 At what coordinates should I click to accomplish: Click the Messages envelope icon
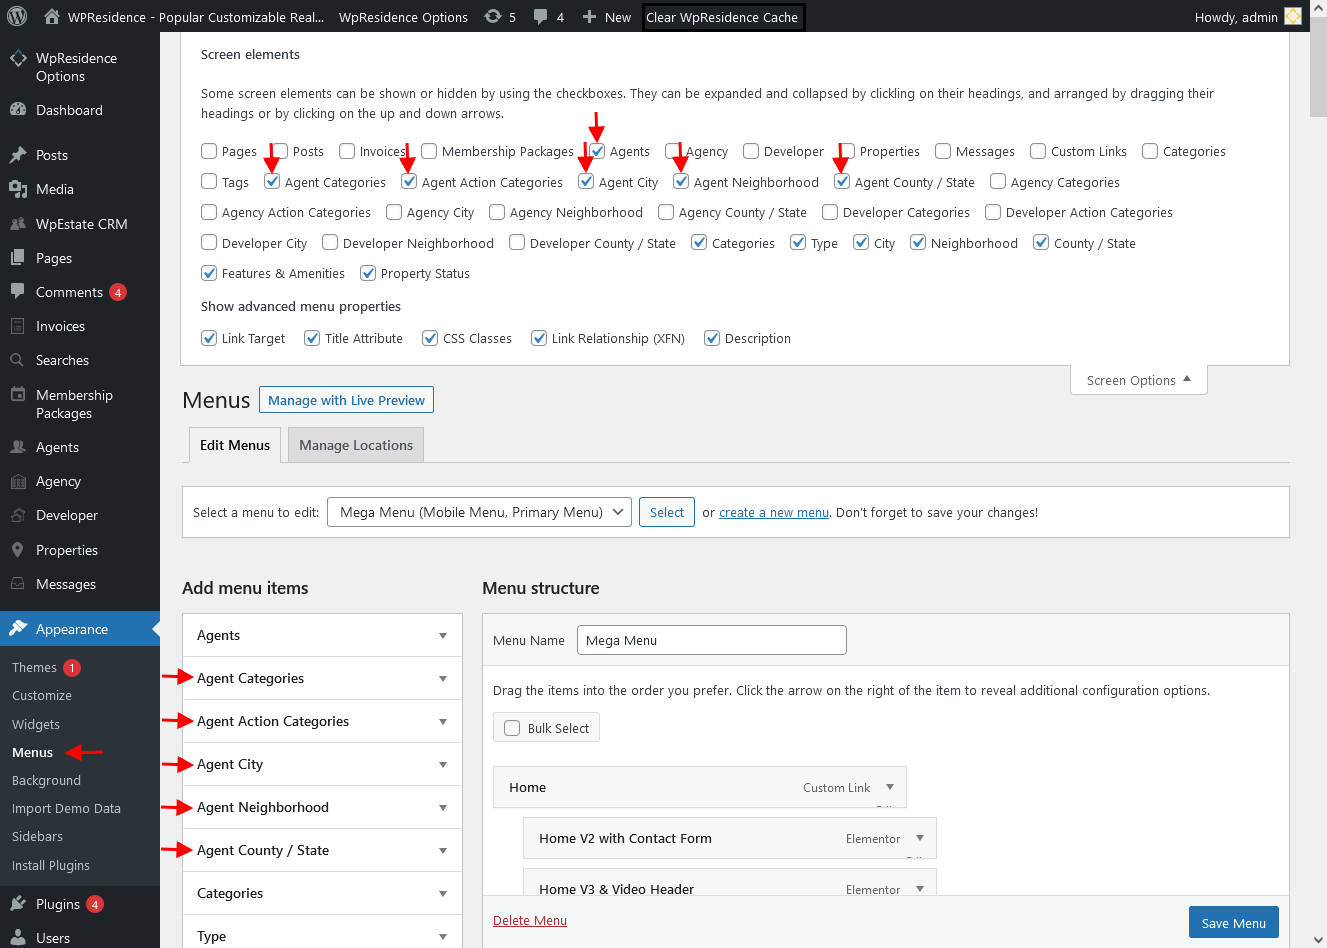pyautogui.click(x=18, y=584)
